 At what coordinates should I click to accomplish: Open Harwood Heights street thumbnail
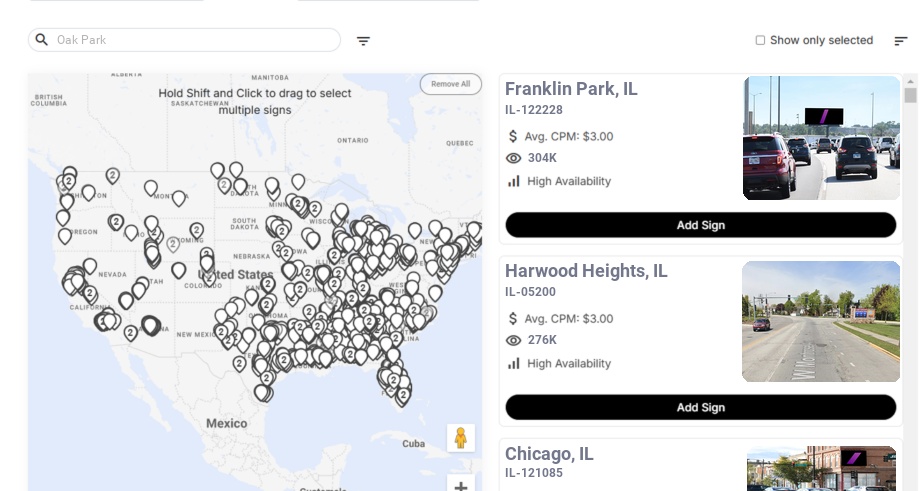coord(821,321)
